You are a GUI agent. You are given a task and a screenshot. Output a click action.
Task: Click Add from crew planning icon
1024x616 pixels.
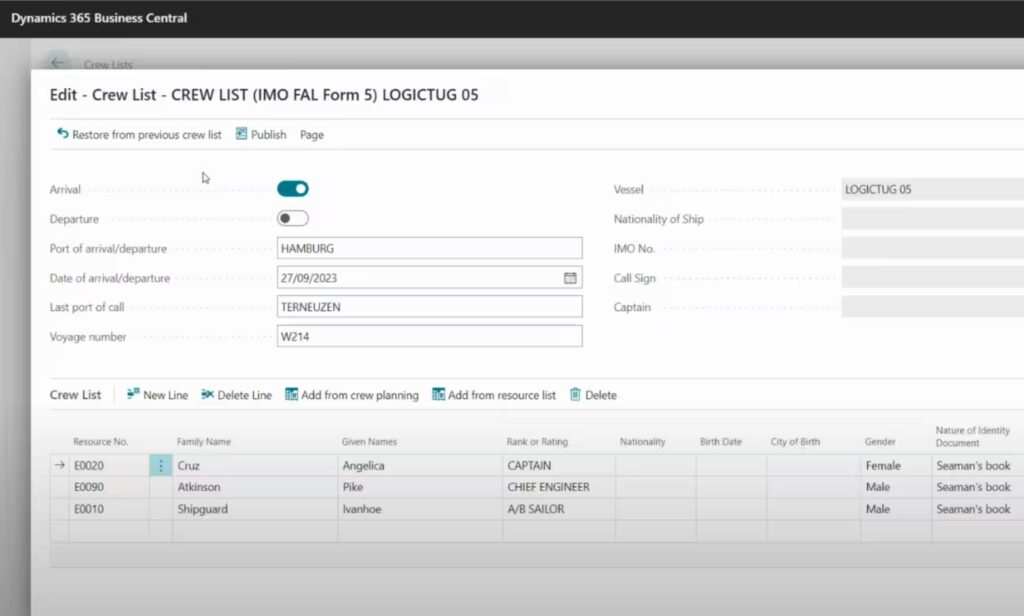coord(292,395)
